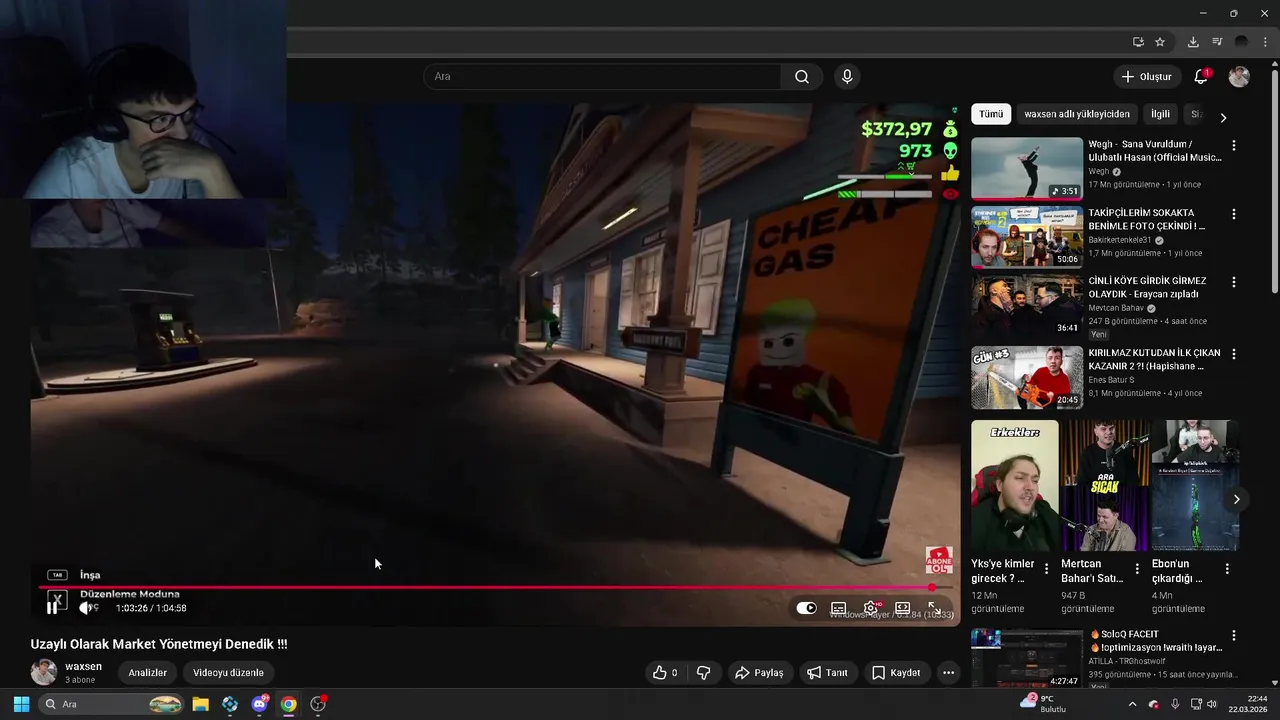This screenshot has height=720, width=1280.
Task: Open File Explorer from the taskbar
Action: (x=200, y=704)
